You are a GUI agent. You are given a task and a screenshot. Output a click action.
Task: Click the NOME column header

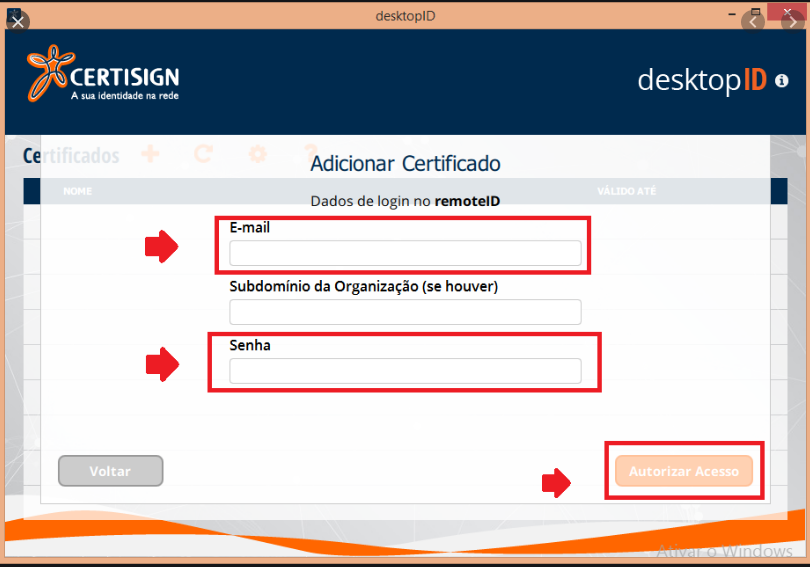[x=77, y=191]
